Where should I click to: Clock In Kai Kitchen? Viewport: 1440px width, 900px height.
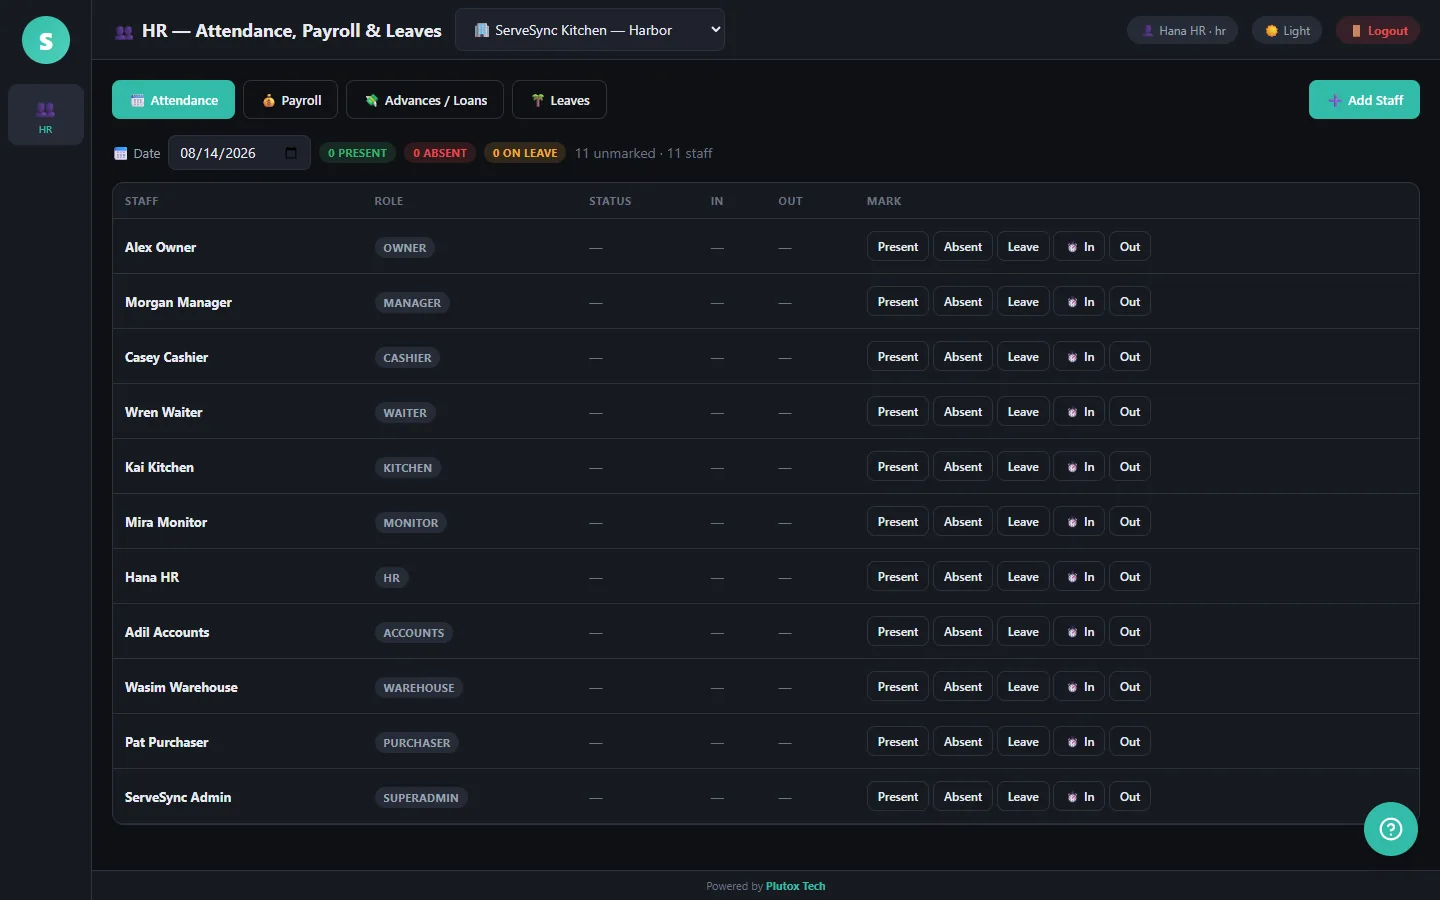1079,467
